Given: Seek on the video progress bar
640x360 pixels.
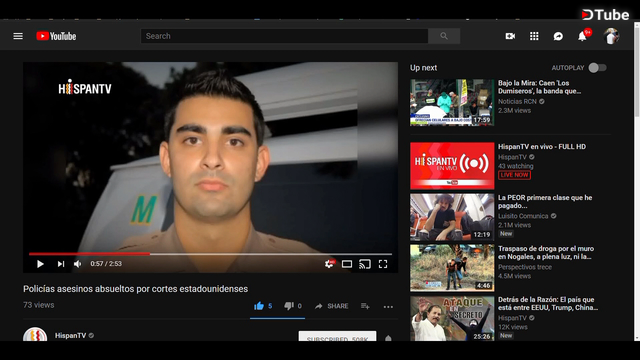Looking at the screenshot, I should pyautogui.click(x=210, y=254).
